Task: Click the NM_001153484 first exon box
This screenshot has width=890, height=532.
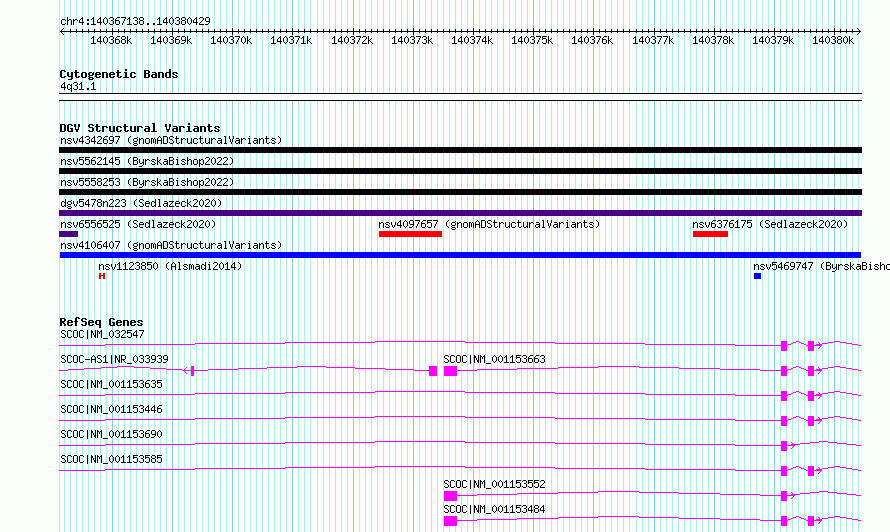Action: coord(450,521)
